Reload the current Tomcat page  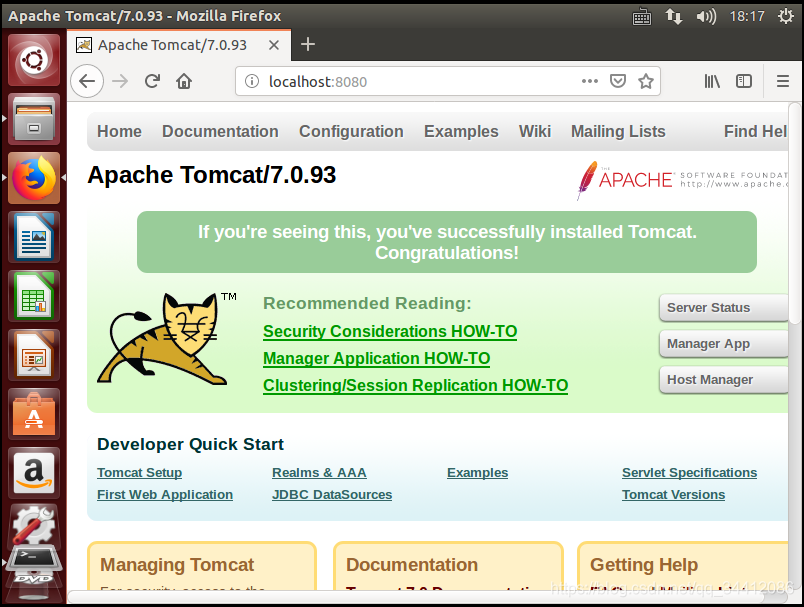pyautogui.click(x=152, y=81)
